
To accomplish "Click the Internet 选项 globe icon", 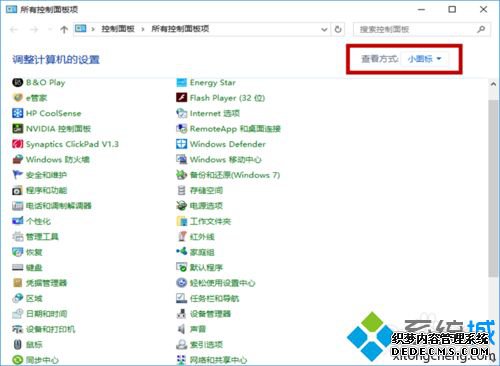I will tap(181, 113).
